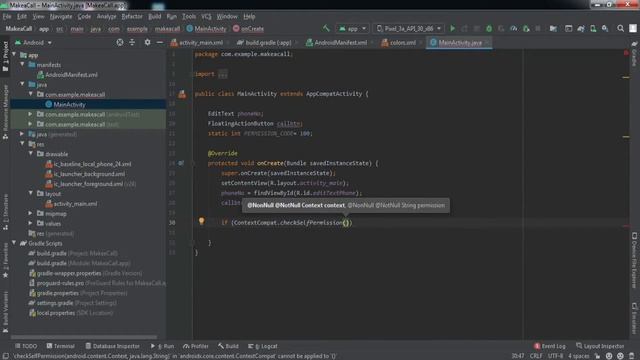Screen dimensions: 640x360
Task: Open the app run configuration dropdown
Action: click(x=352, y=29)
